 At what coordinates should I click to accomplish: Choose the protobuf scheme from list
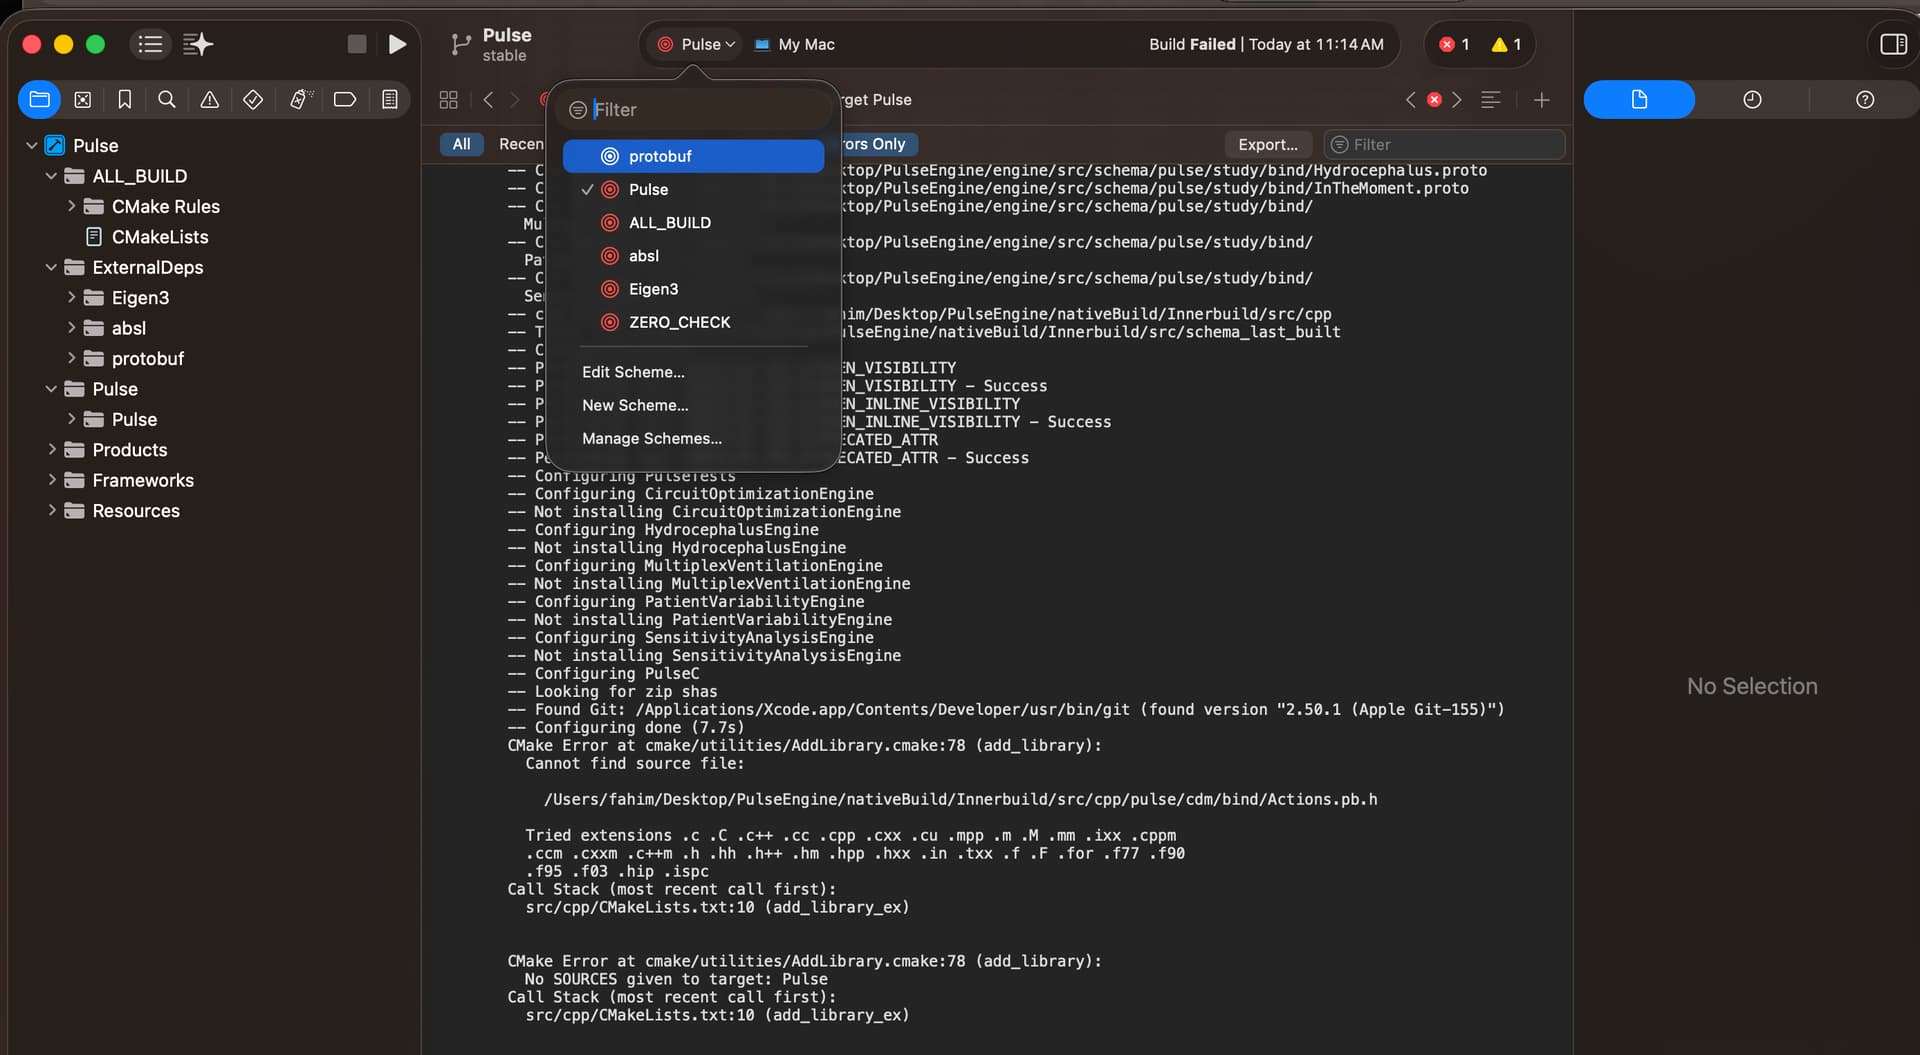[x=660, y=157]
